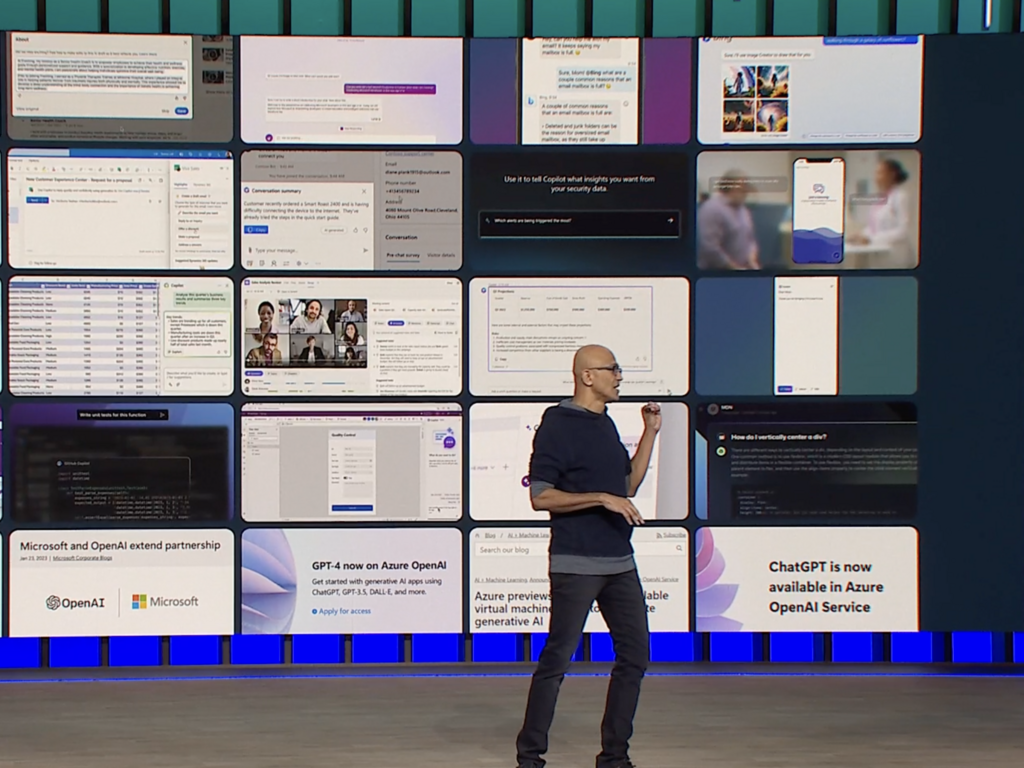
Task: Click the plus icon beside the 'more' dropdown
Action: point(505,466)
